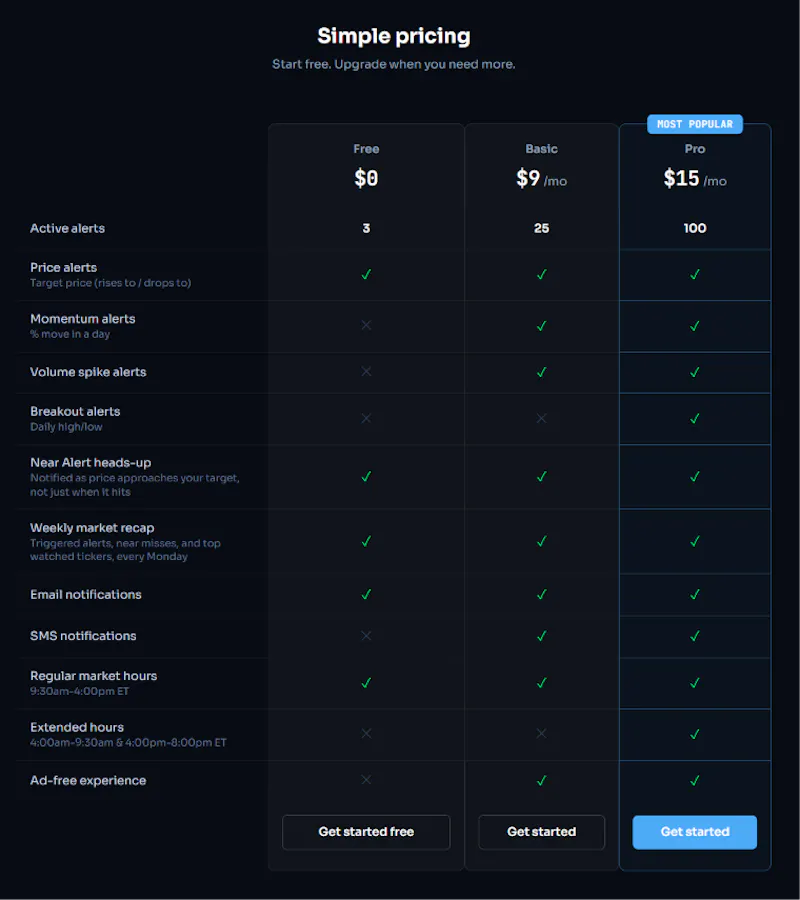This screenshot has width=800, height=900.
Task: Select the blue Get started Pro button
Action: pyautogui.click(x=694, y=832)
